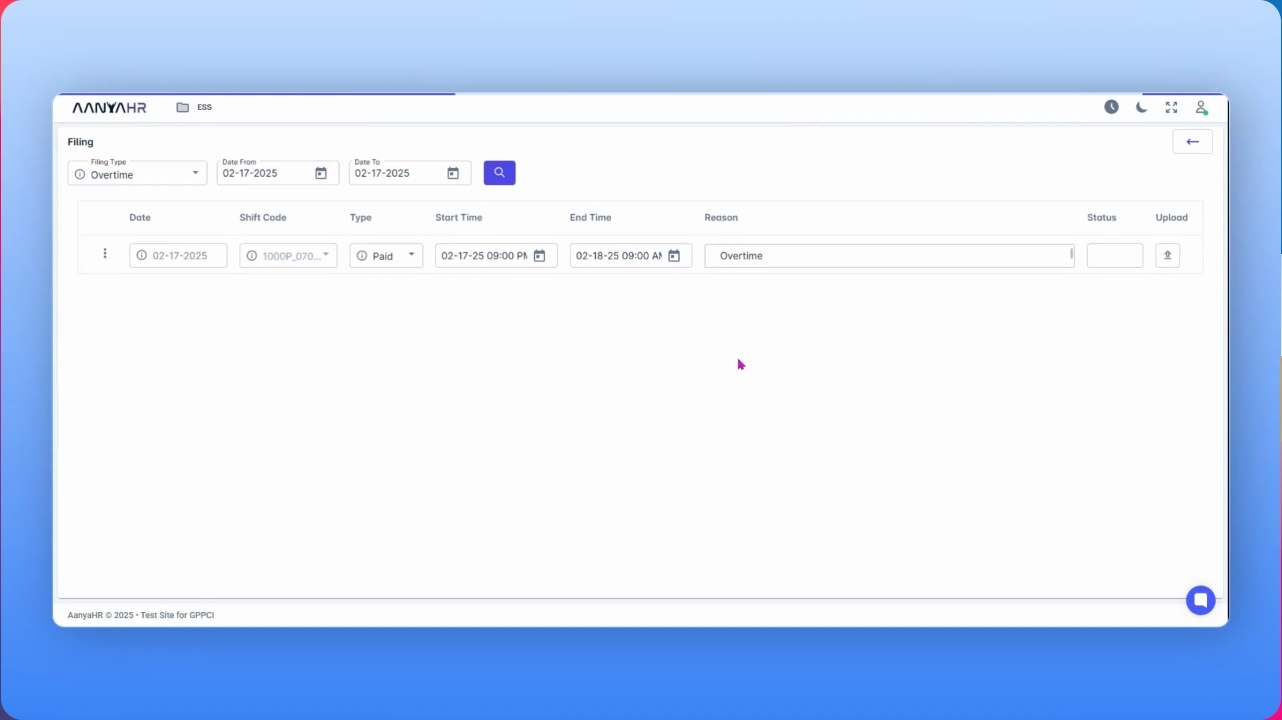
Task: Click the empty Status field
Action: tap(1115, 256)
